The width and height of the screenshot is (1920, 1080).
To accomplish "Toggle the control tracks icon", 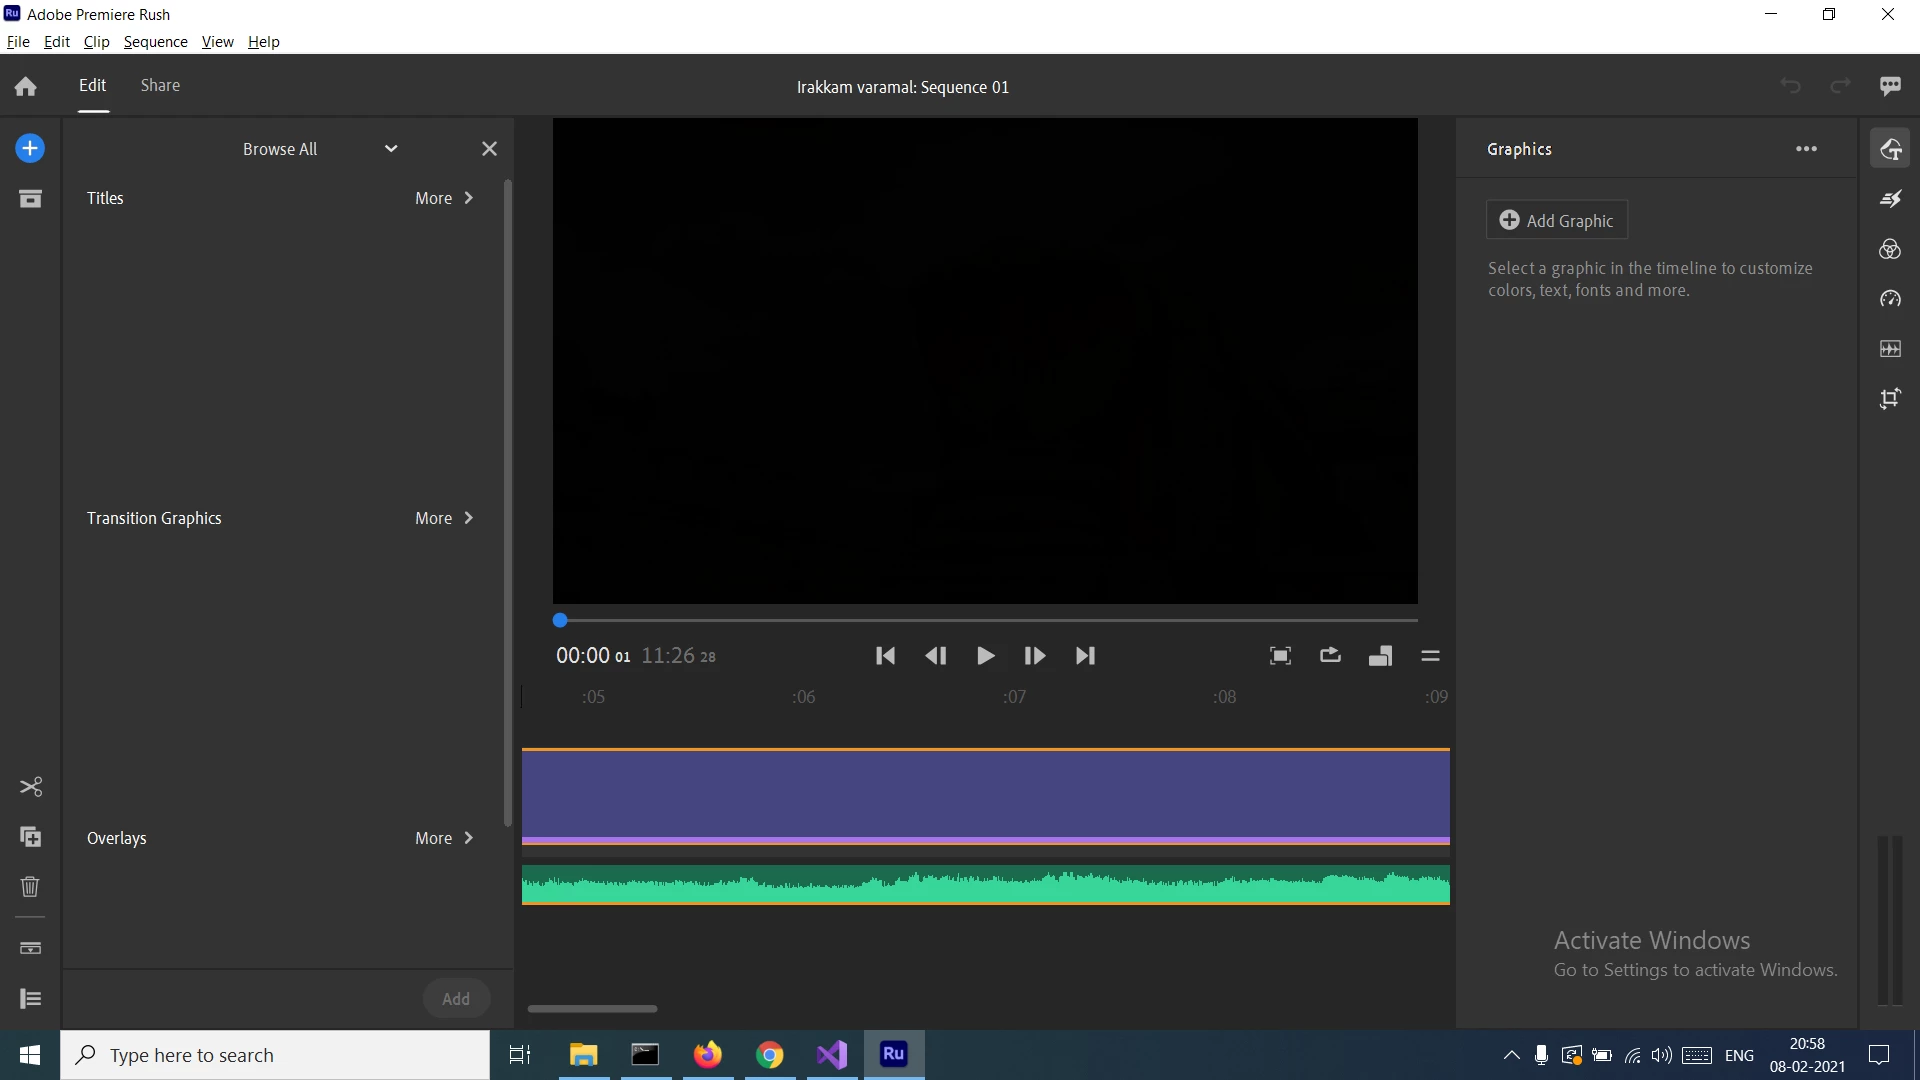I will pyautogui.click(x=30, y=998).
